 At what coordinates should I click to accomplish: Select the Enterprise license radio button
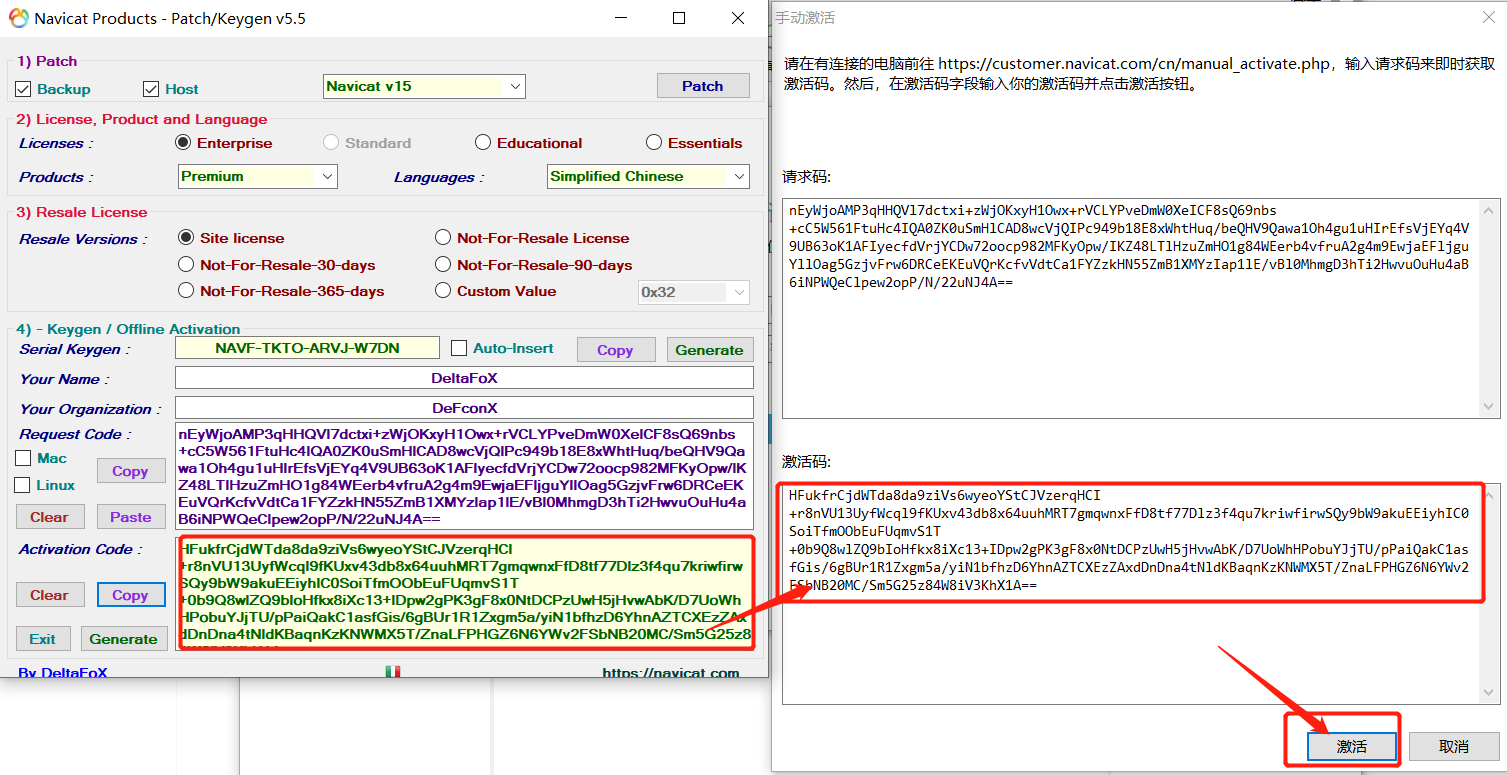[x=183, y=142]
